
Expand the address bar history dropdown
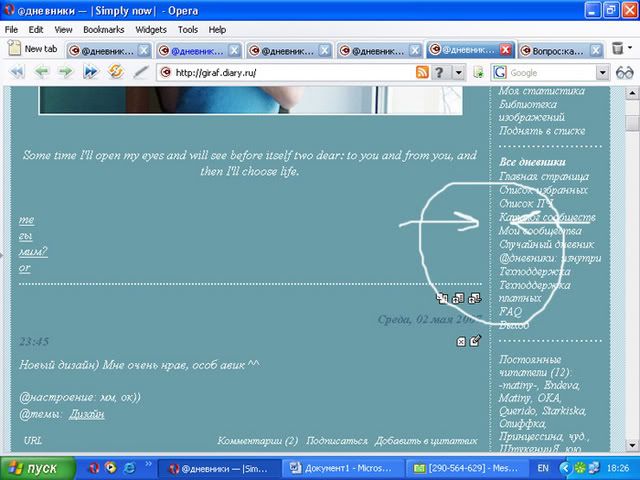click(x=459, y=72)
